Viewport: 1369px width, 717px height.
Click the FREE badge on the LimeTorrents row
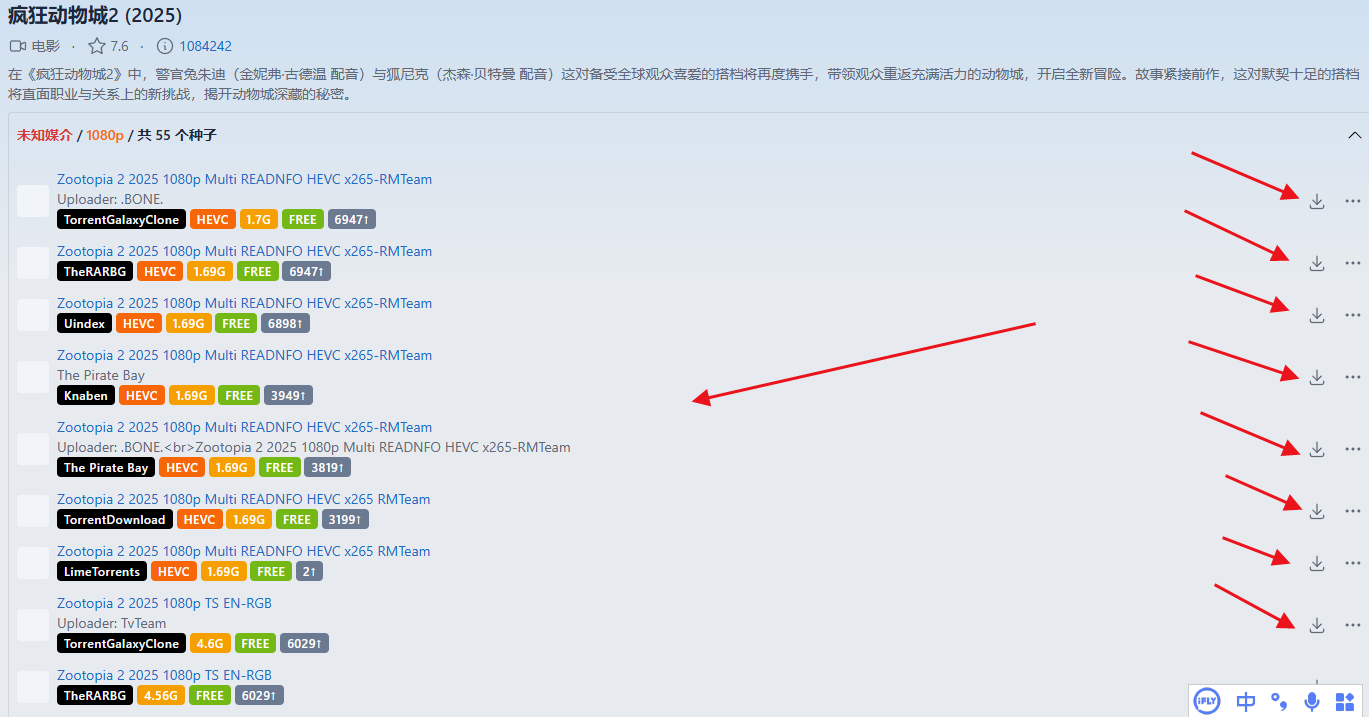pyautogui.click(x=270, y=572)
